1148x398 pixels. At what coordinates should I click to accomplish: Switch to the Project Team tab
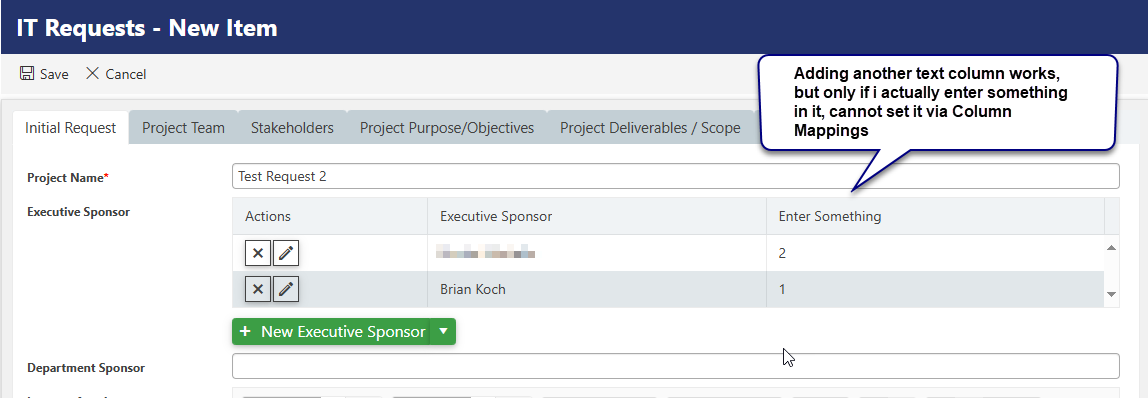click(x=183, y=128)
